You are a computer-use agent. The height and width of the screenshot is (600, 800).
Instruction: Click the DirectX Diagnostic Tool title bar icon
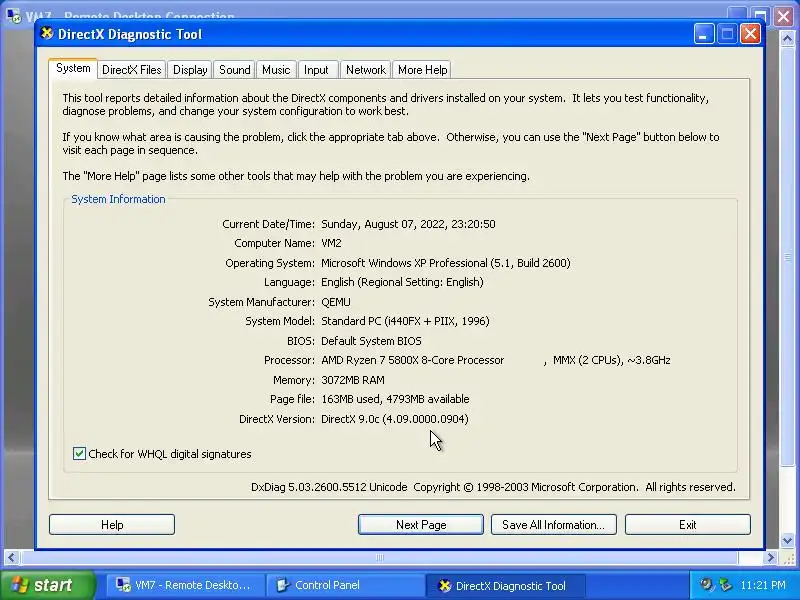(x=47, y=34)
